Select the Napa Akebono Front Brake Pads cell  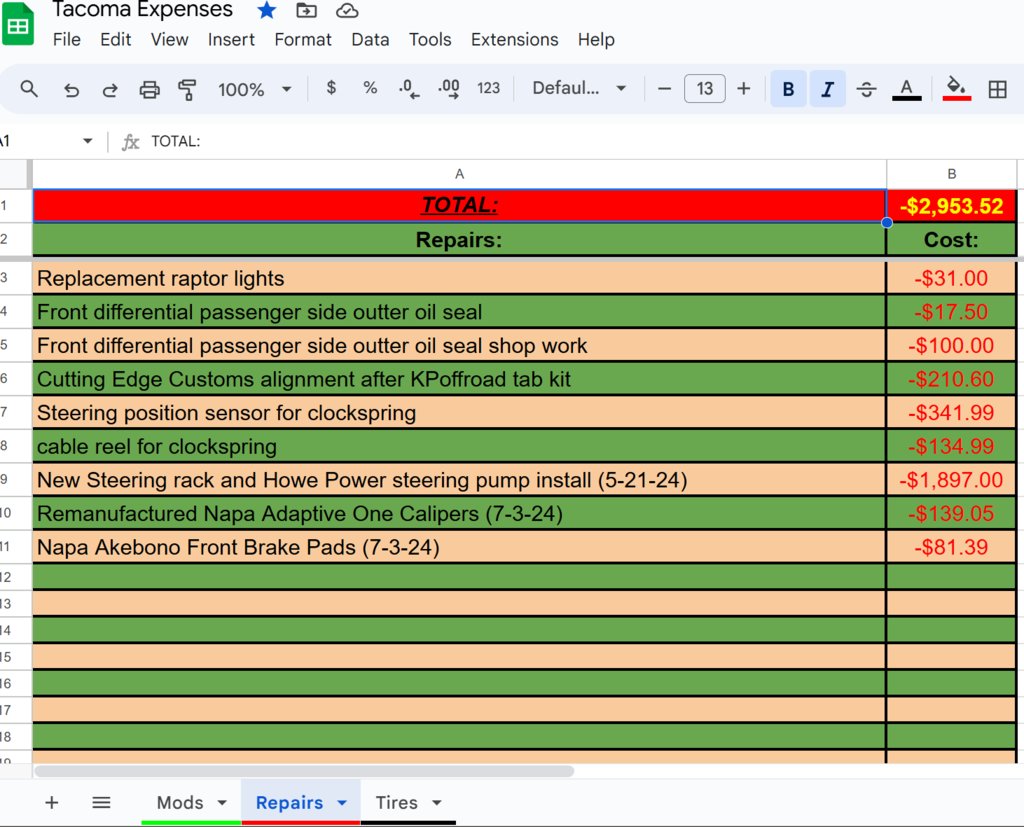[459, 547]
